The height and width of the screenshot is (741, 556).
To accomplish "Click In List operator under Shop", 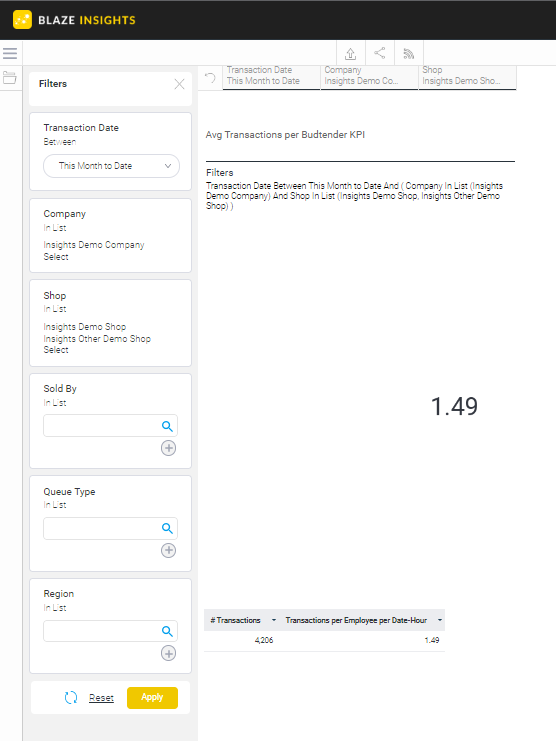I will coord(55,309).
